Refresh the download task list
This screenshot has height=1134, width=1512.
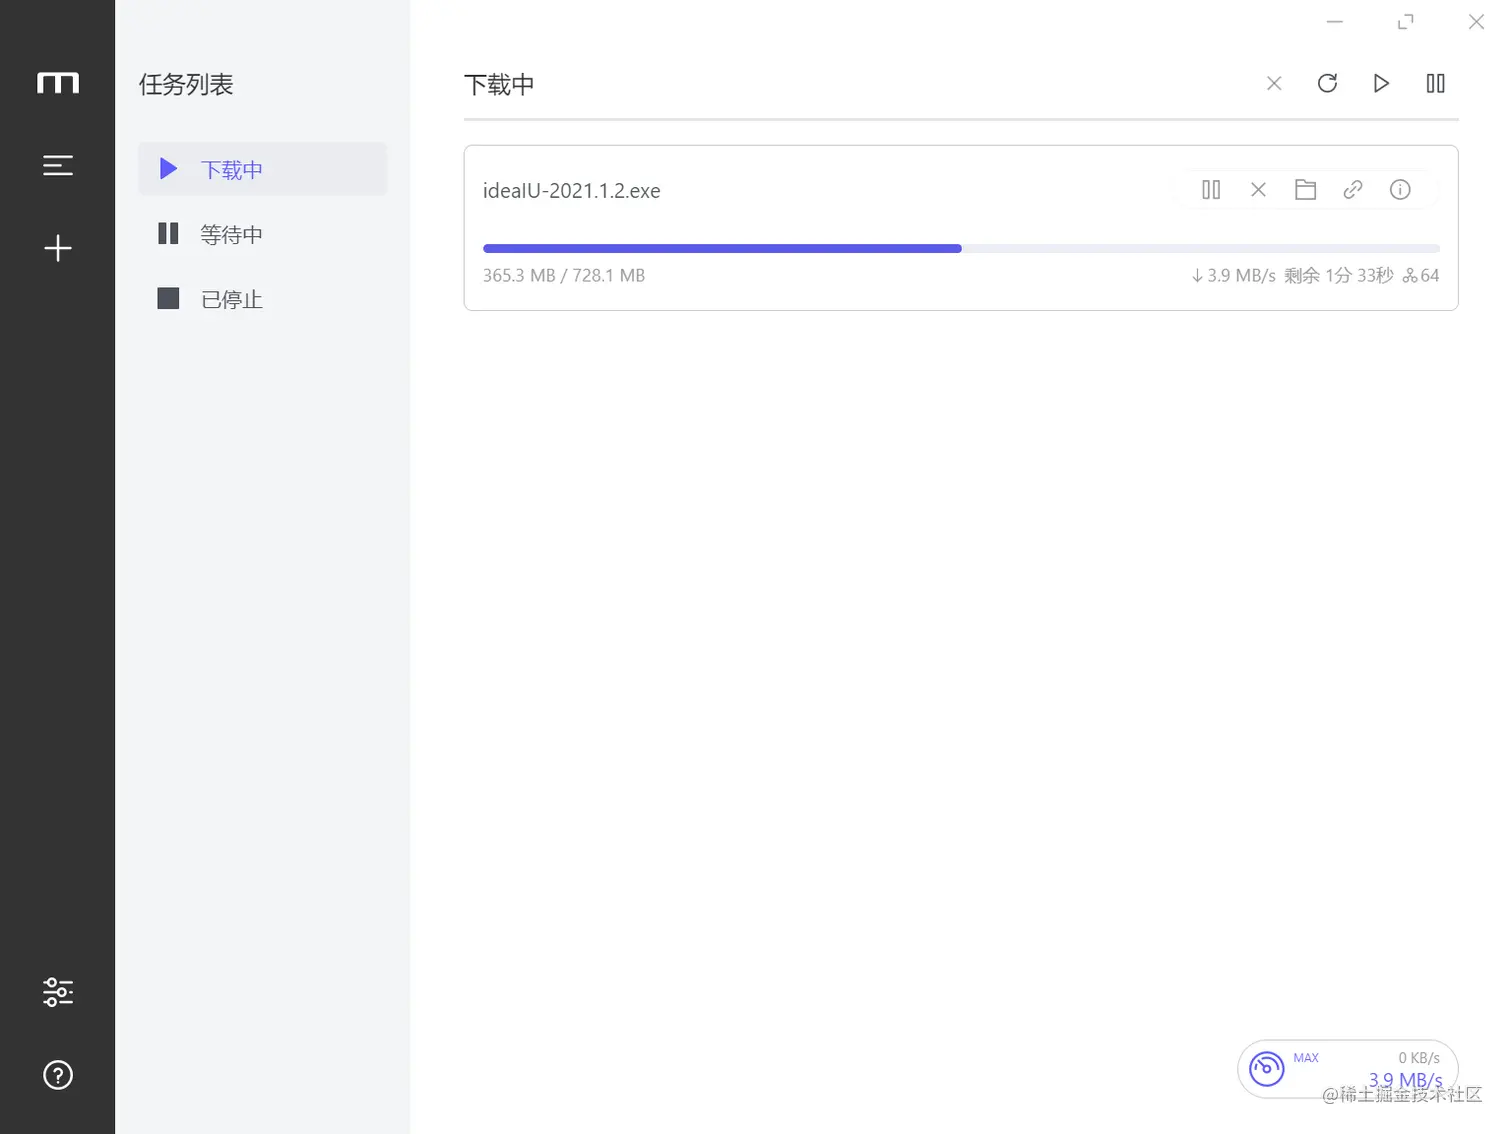click(1327, 83)
